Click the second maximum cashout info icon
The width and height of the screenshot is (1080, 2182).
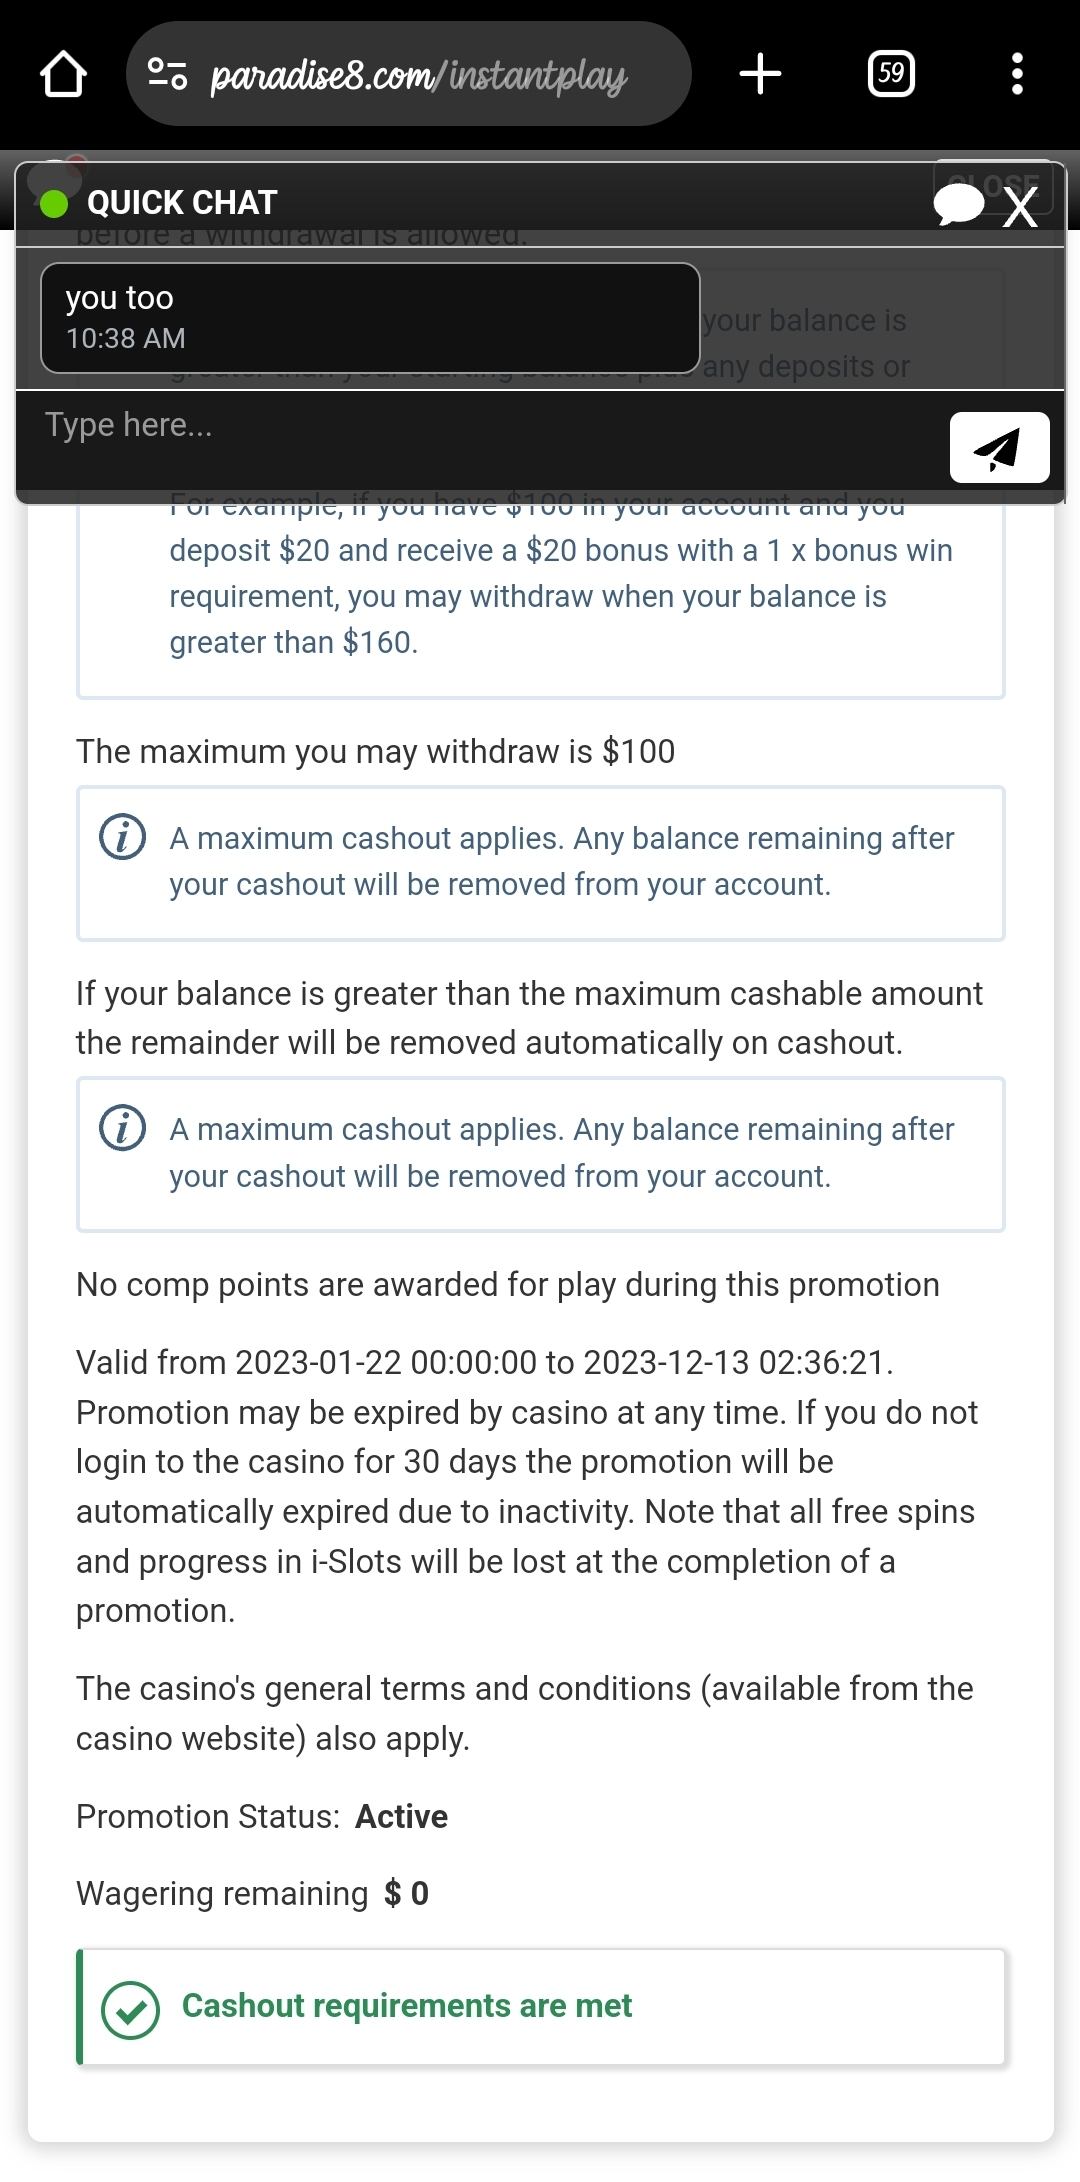[x=123, y=1128]
